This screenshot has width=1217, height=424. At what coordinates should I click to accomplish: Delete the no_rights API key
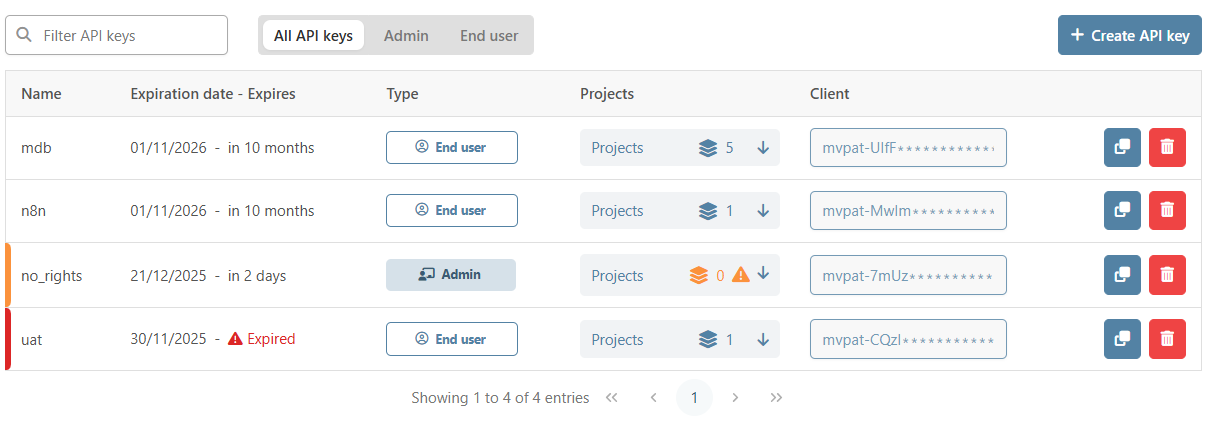(1167, 275)
